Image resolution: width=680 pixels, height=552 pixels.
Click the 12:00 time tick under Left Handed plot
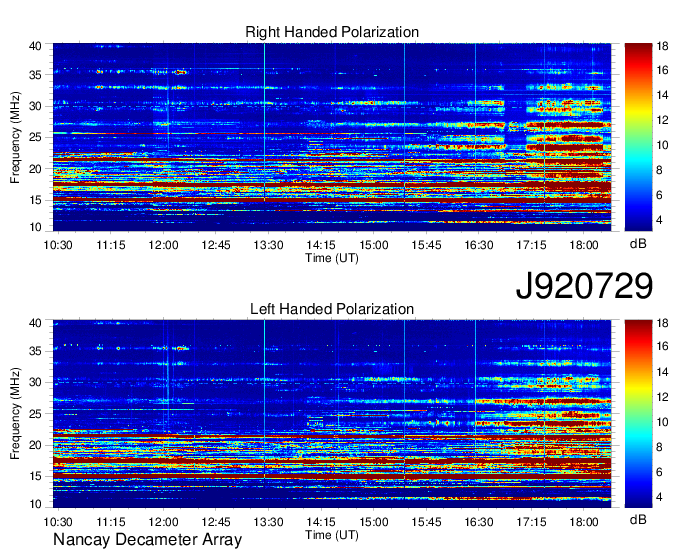(163, 522)
